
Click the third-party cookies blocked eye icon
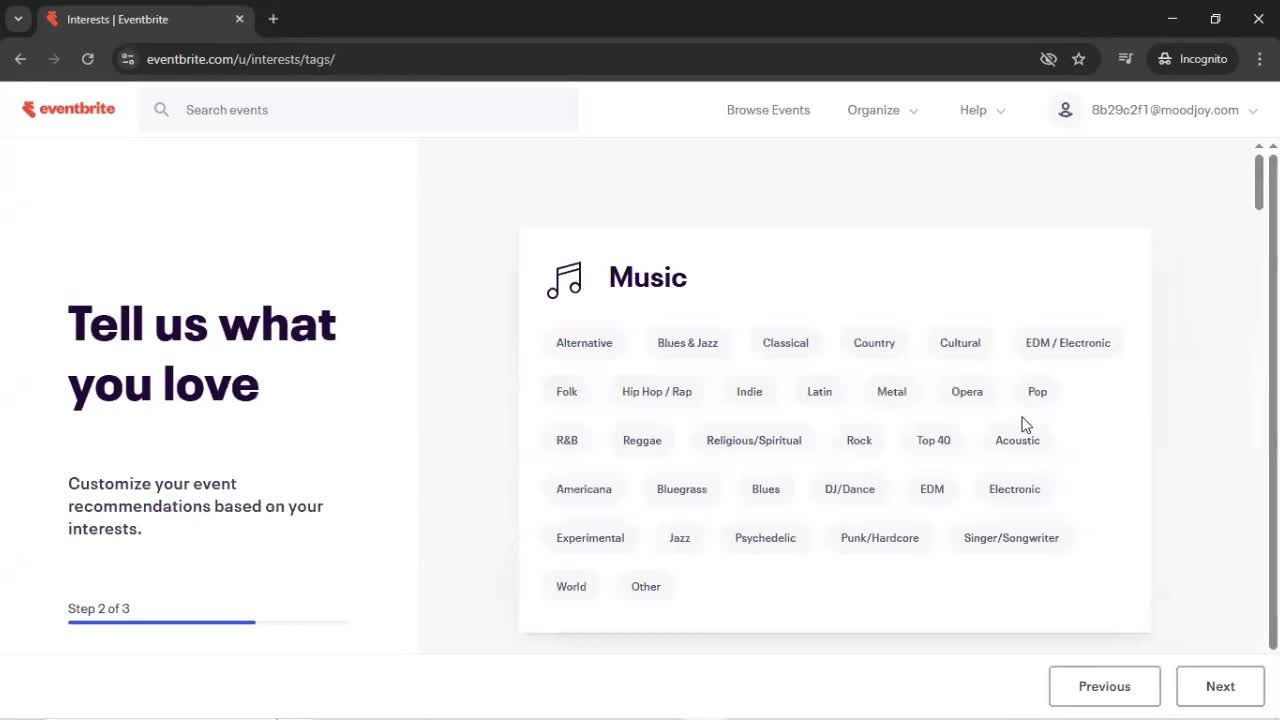[x=1048, y=59]
